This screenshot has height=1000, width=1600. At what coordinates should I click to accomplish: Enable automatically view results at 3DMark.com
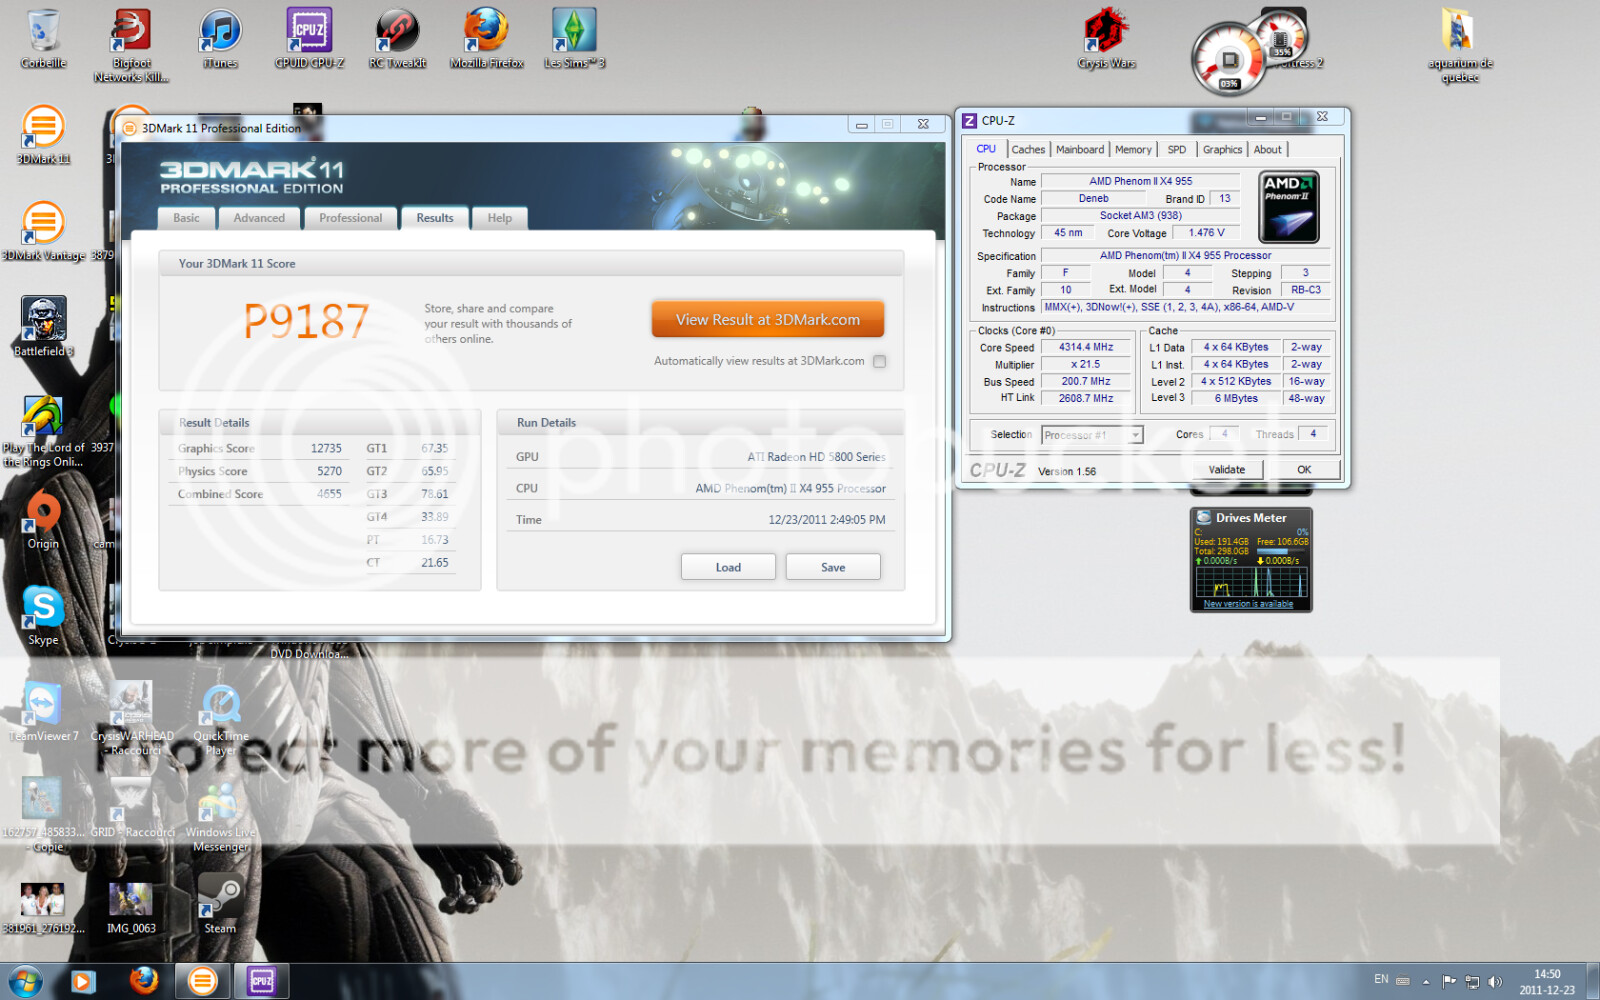click(x=879, y=362)
